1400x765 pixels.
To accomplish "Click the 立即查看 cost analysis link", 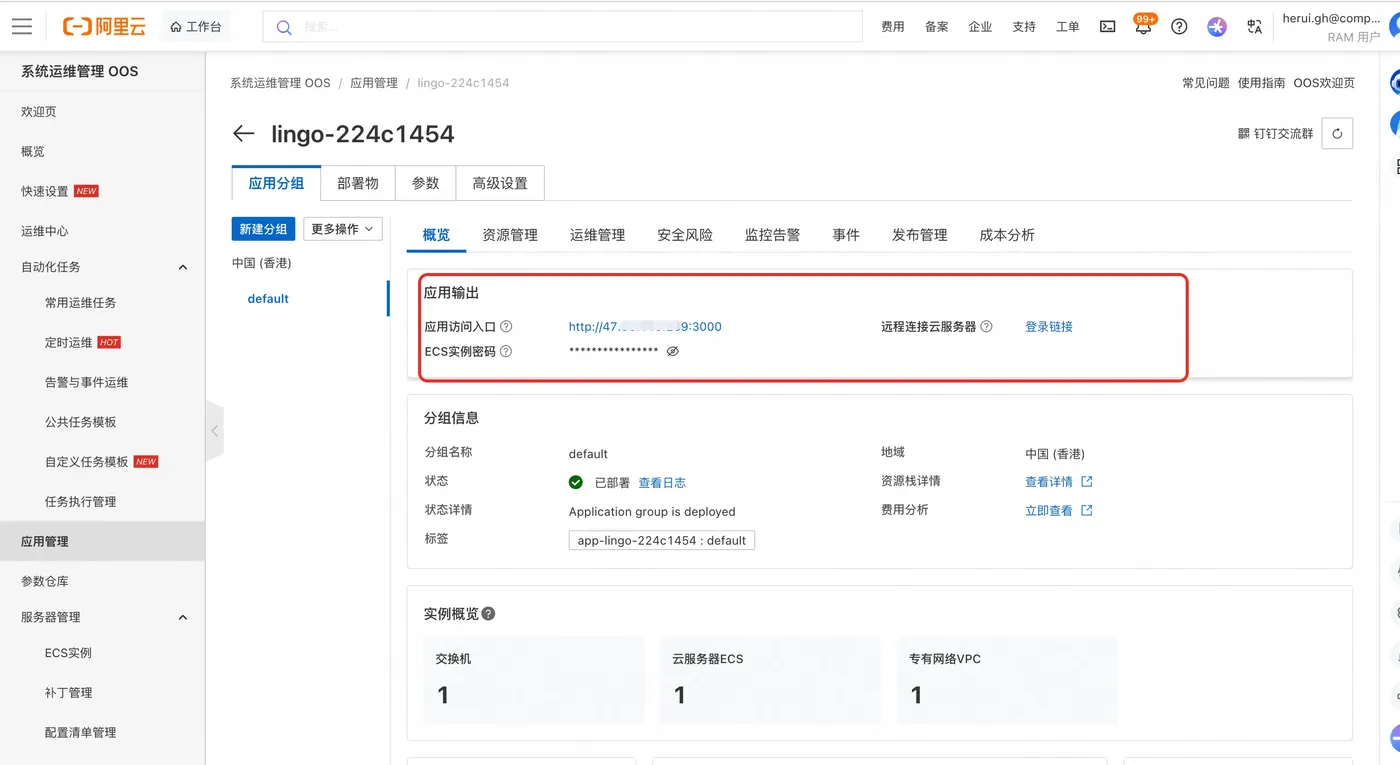I will tap(1059, 511).
